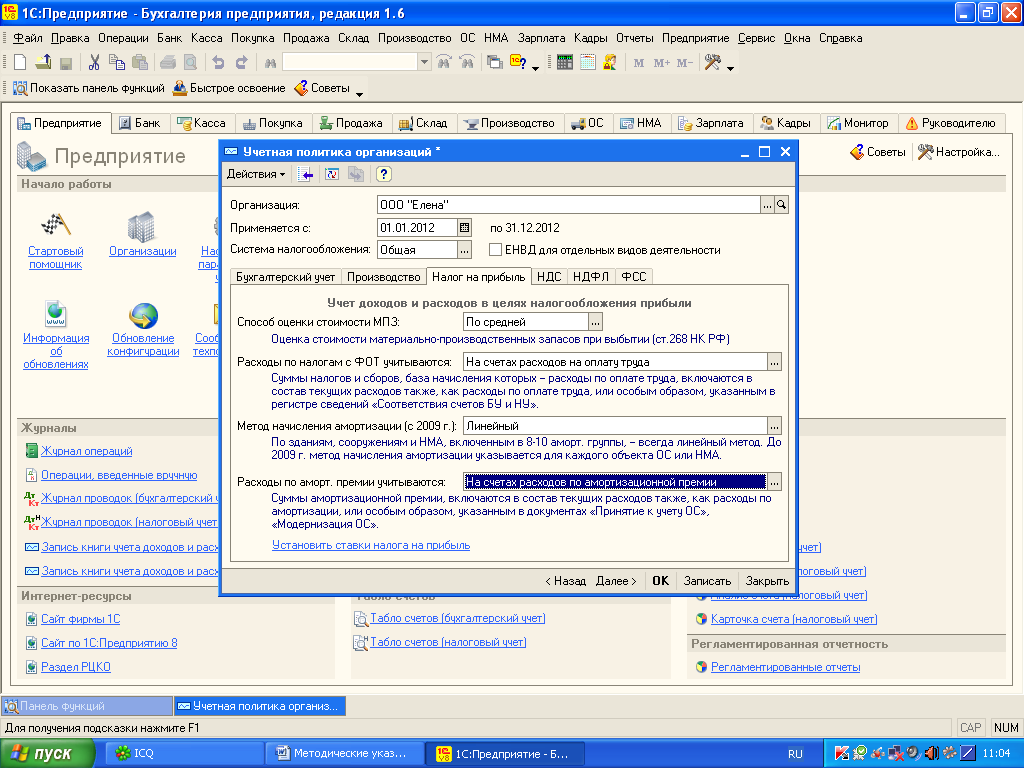Screen dimensions: 1024x768
Task: Switch to ФСС tab
Action: click(x=633, y=277)
